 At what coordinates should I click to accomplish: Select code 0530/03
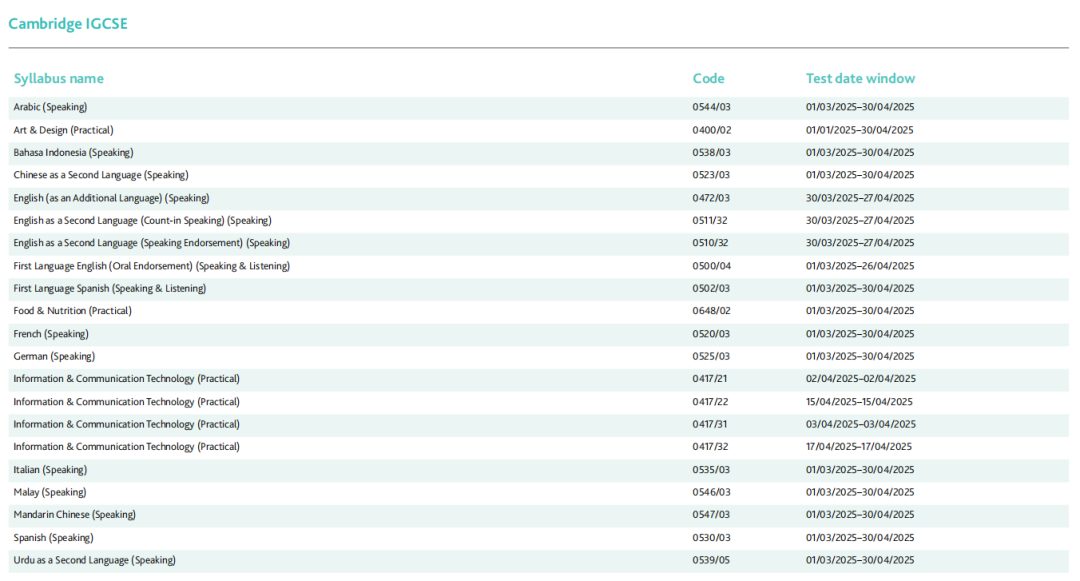[712, 538]
